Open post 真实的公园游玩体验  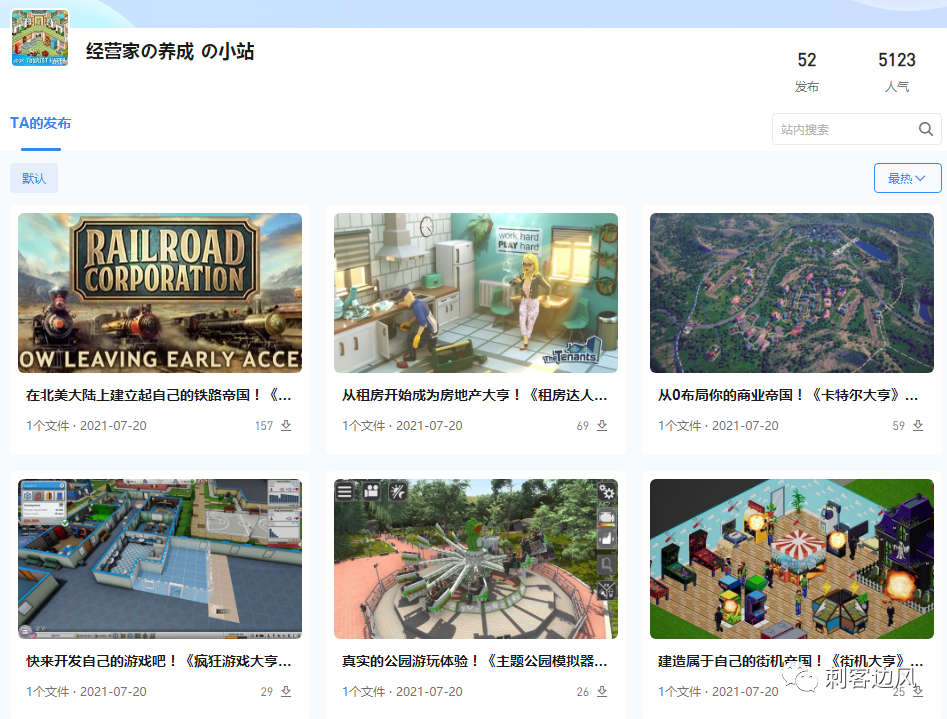(x=475, y=661)
